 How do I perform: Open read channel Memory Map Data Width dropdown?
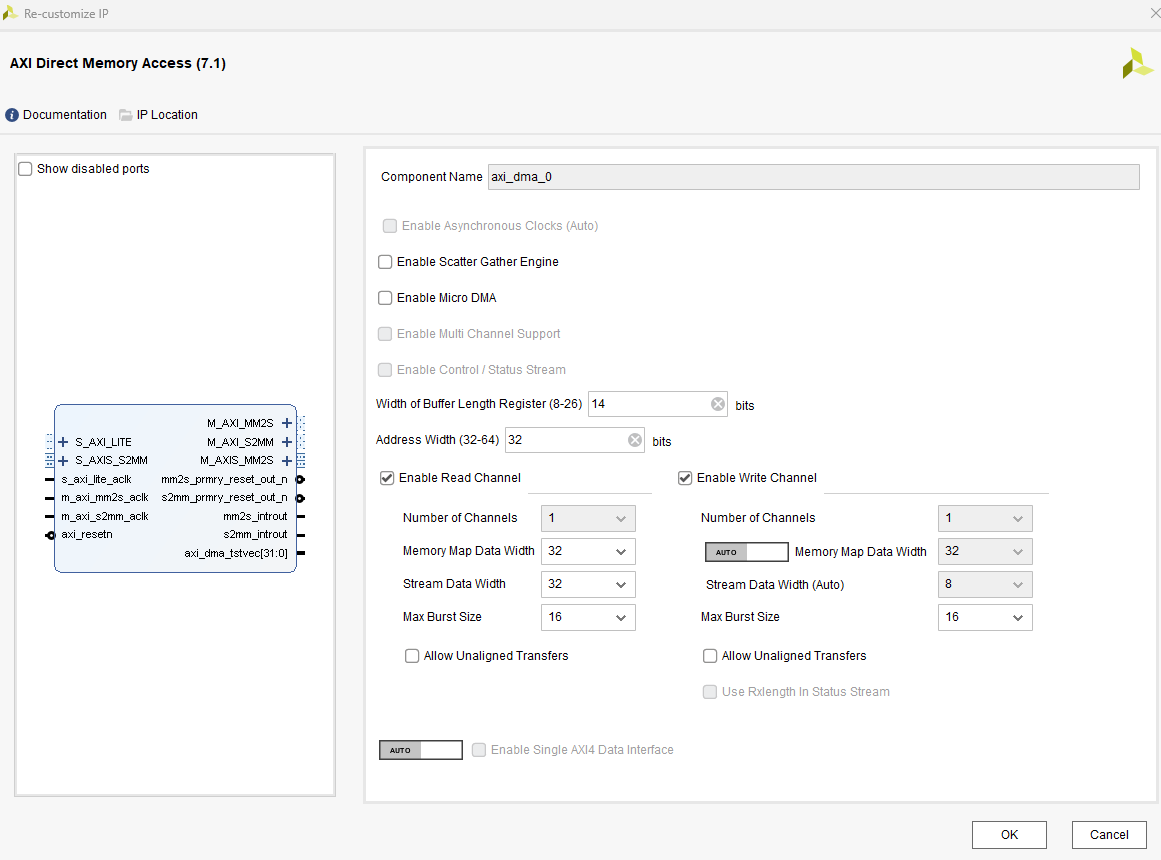[588, 551]
